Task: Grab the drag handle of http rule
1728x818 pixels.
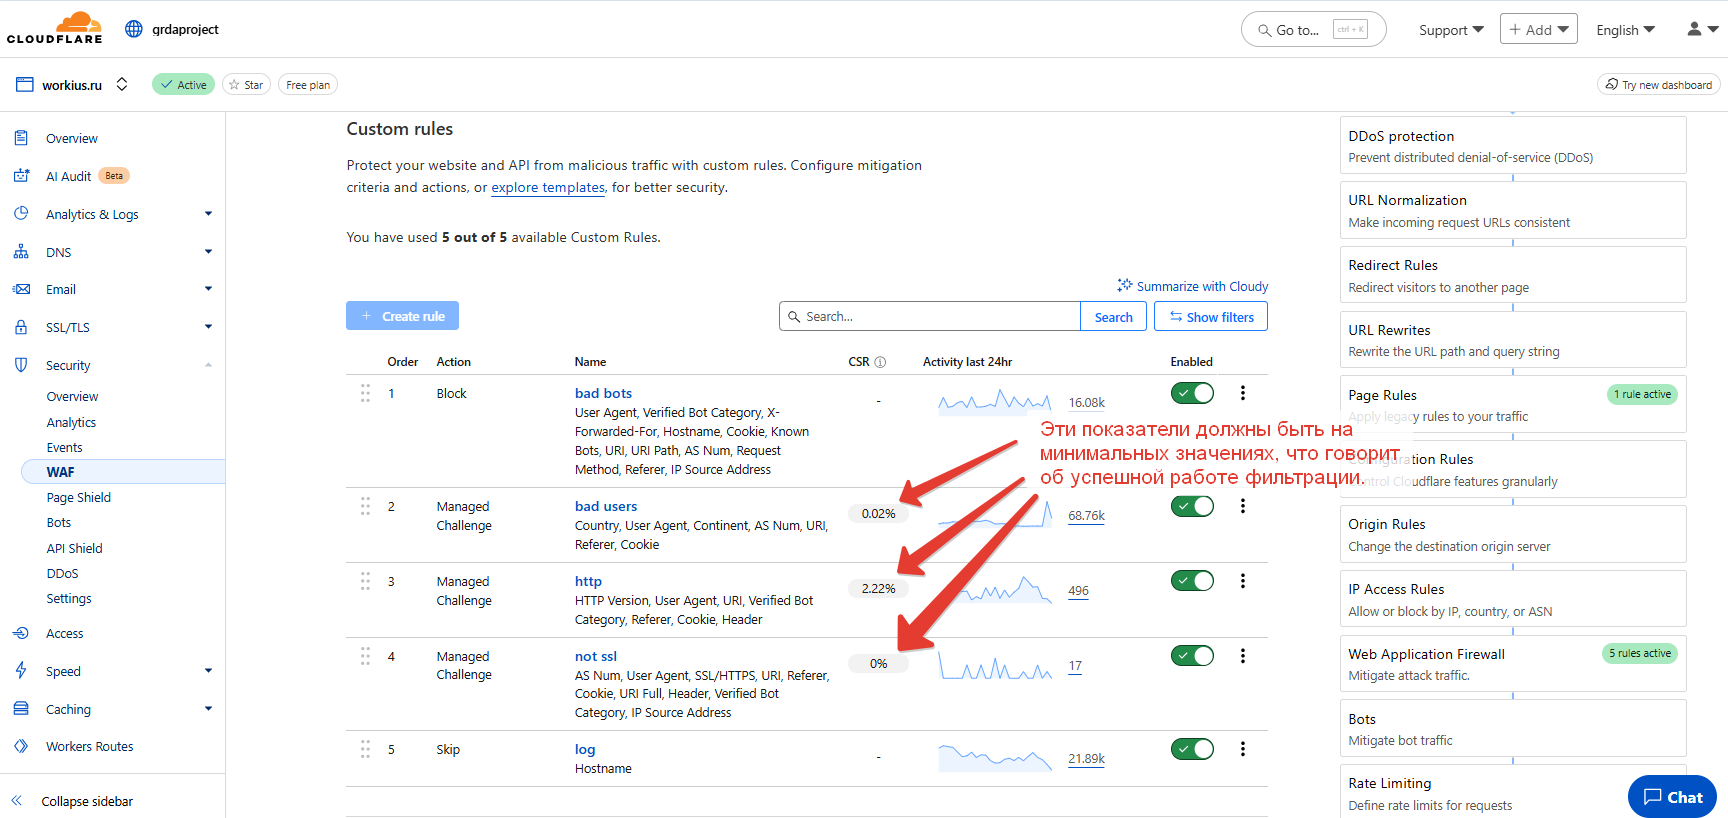Action: click(365, 581)
